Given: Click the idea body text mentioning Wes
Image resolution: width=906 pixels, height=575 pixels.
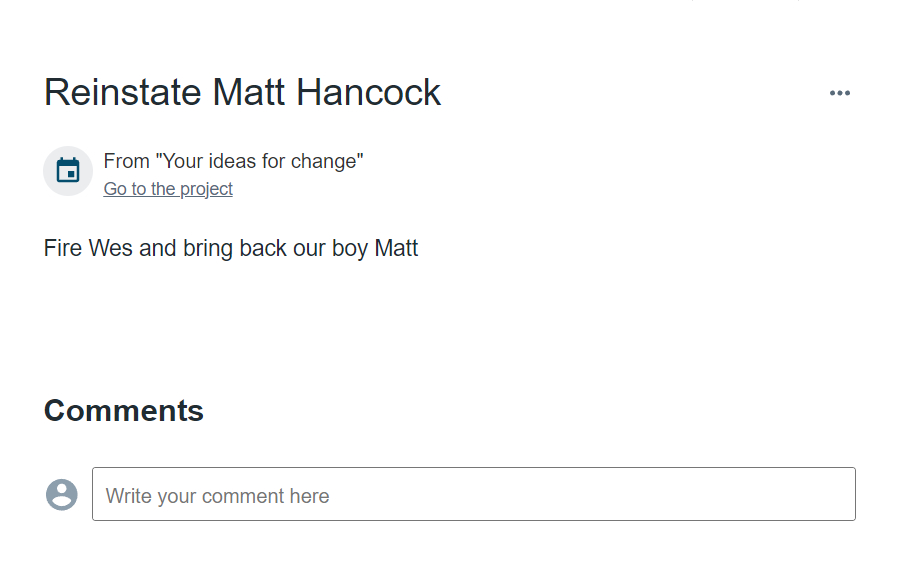Looking at the screenshot, I should pos(231,248).
